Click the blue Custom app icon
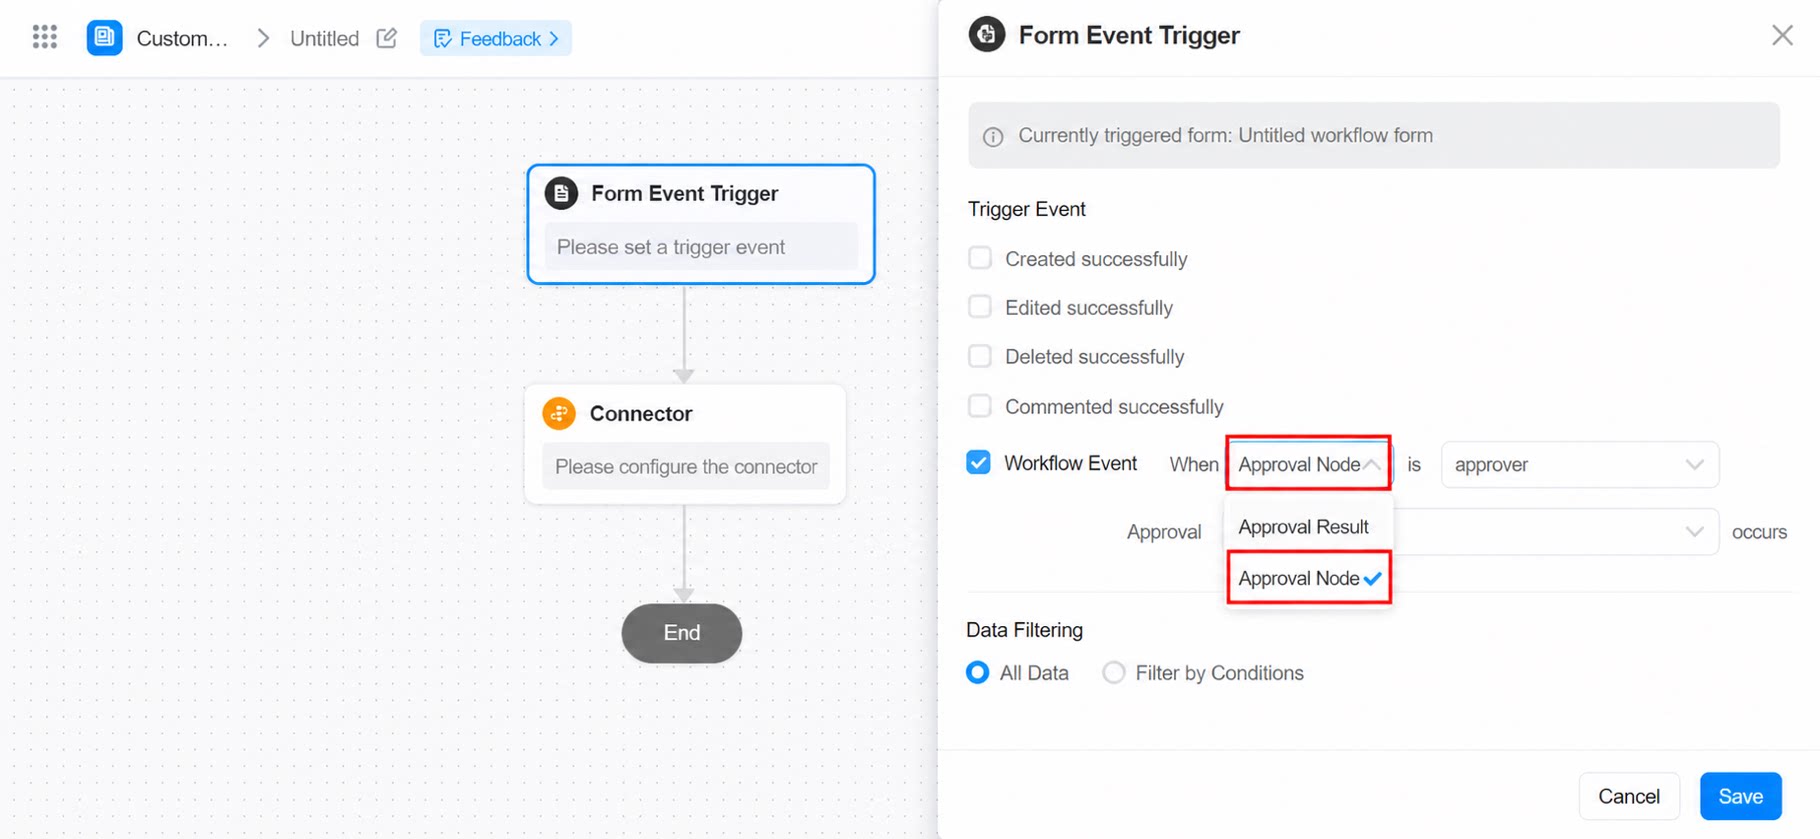This screenshot has height=839, width=1820. click(104, 38)
